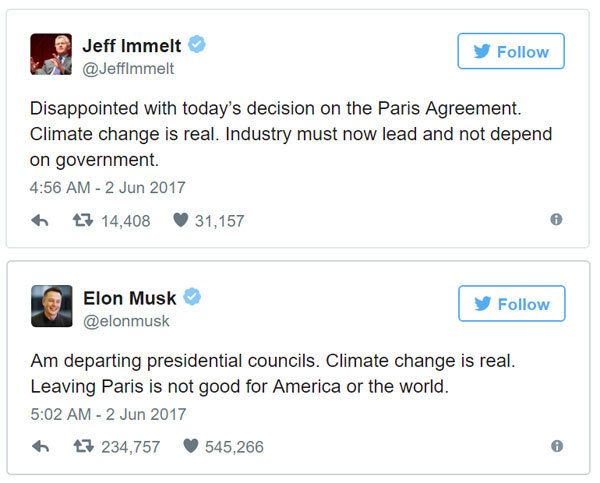This screenshot has height=483, width=600.
Task: Retweet Jeff Immelt's Paris Agreement tweet
Action: tap(87, 220)
